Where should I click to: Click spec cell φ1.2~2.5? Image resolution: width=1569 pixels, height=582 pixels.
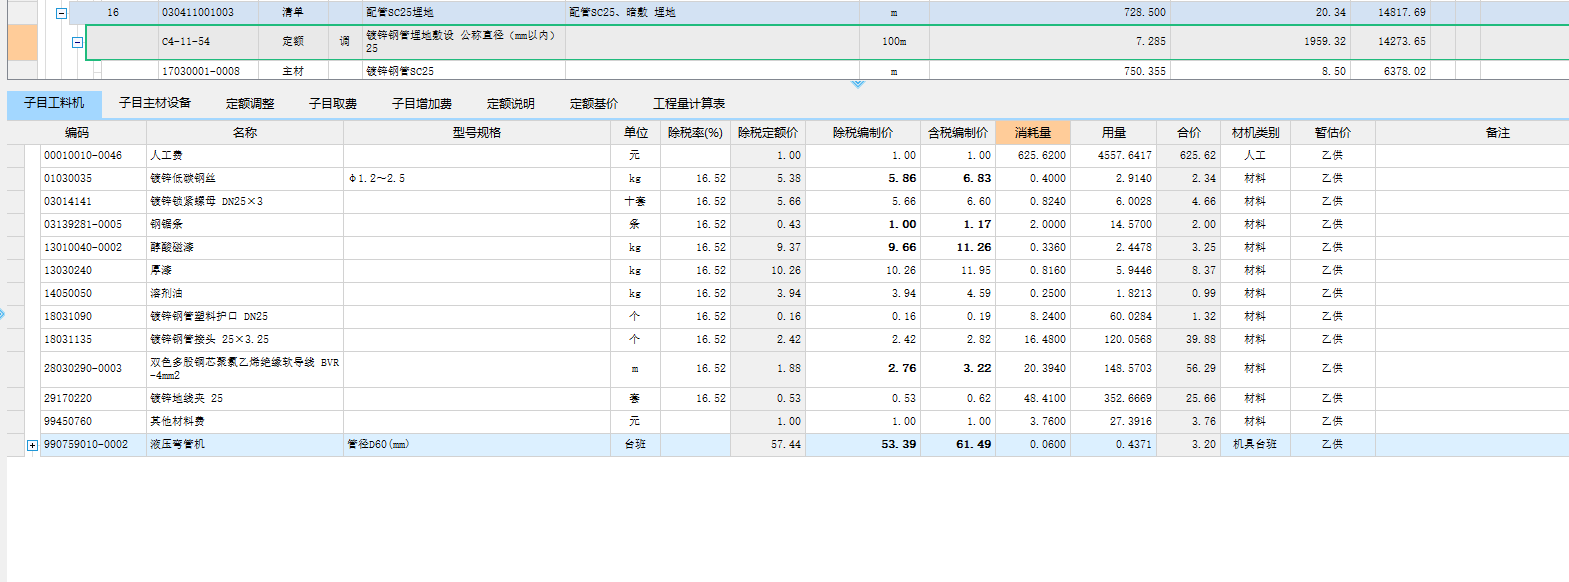477,178
